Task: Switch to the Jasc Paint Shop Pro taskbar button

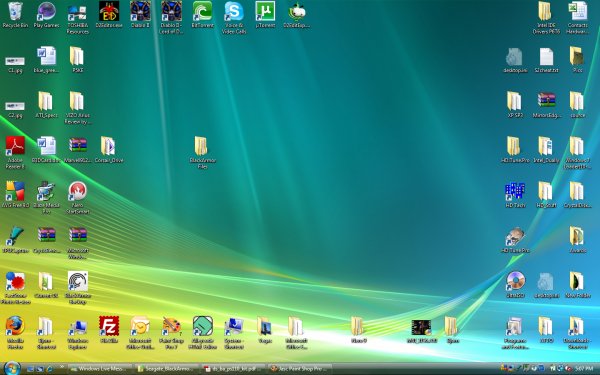Action: click(x=300, y=369)
